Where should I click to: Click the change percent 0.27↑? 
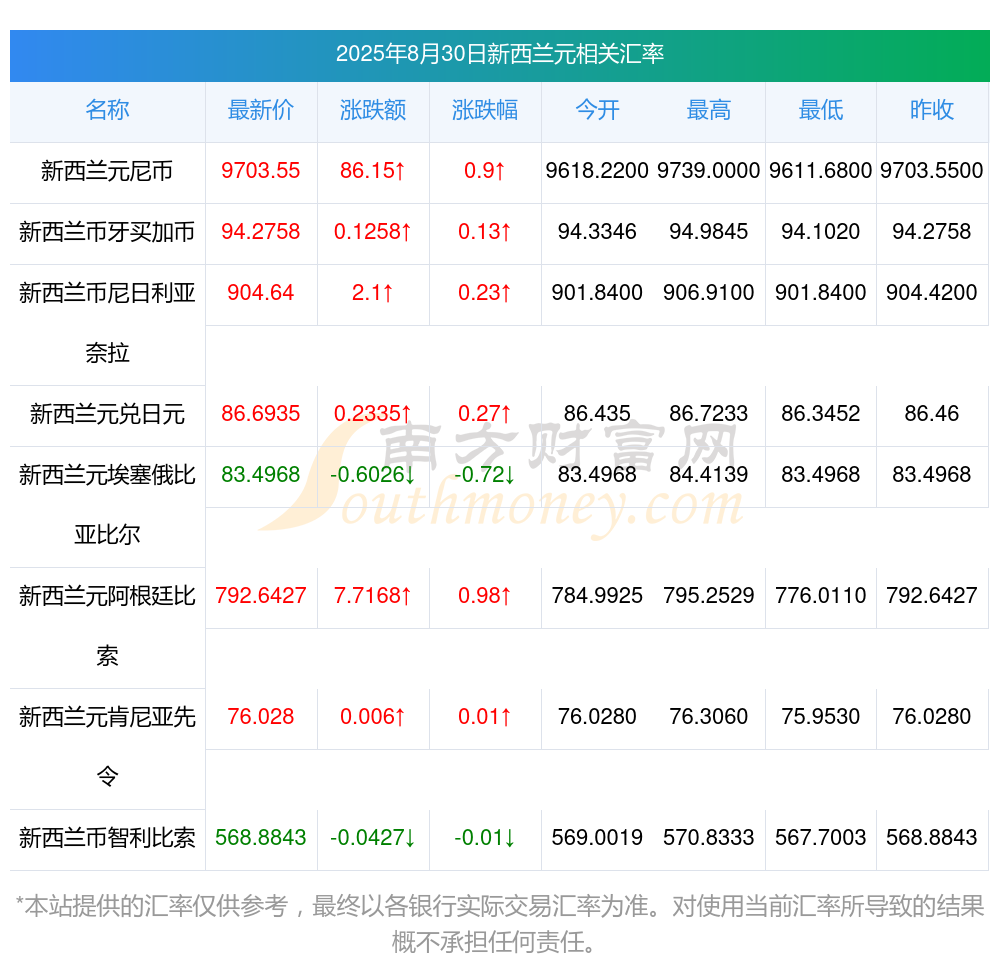click(485, 413)
